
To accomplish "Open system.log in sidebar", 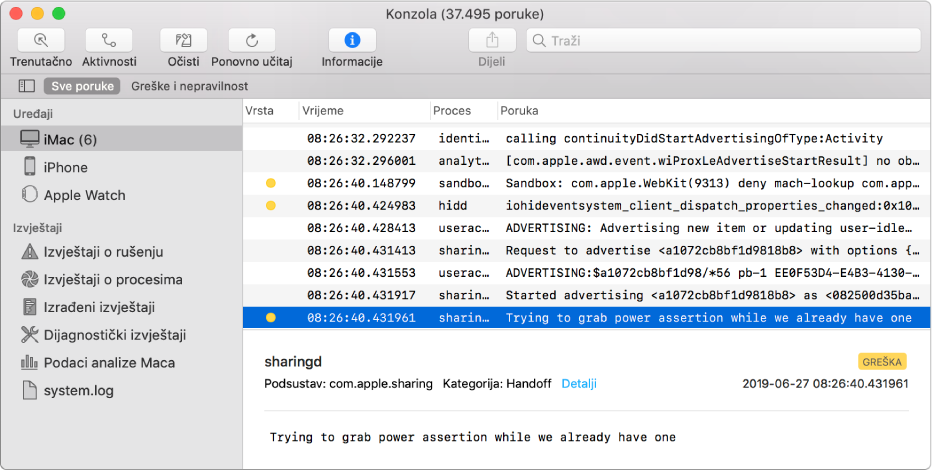I will click(122, 391).
